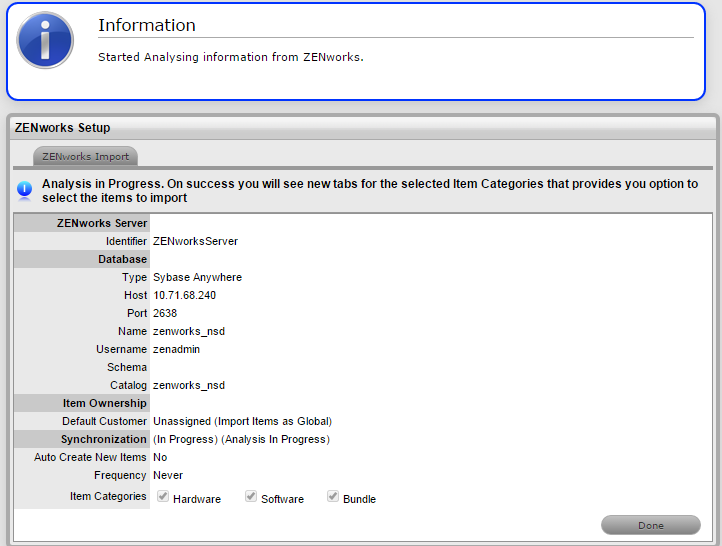Toggle the Hardware item category checkbox
Viewport: 722px width, 546px height.
163,496
